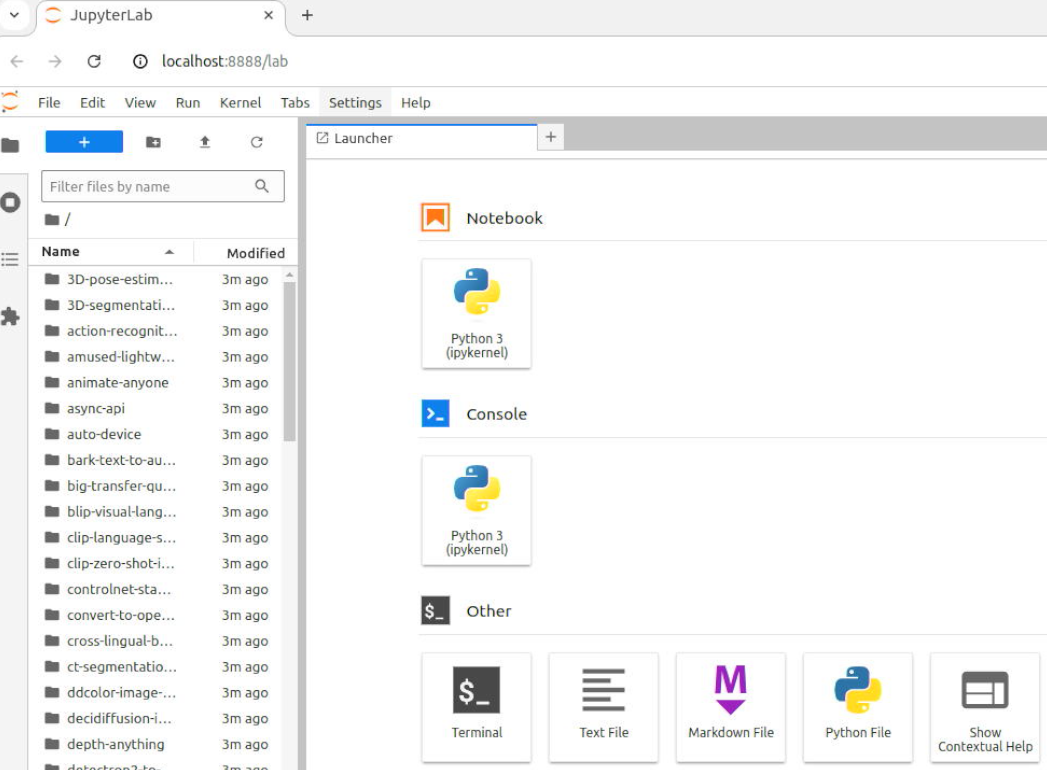Screen dimensions: 1047x770
Task: Focus the Filter files by name field
Action: click(162, 186)
